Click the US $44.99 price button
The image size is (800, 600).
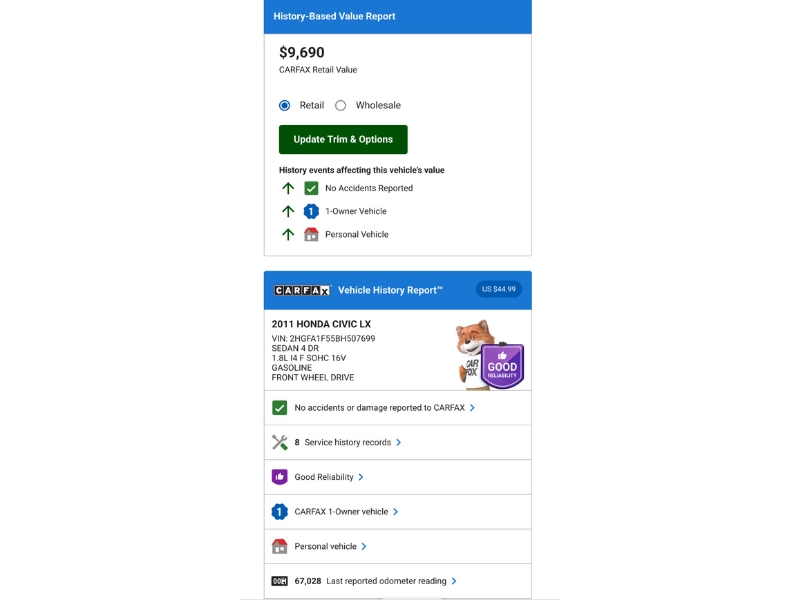(498, 289)
